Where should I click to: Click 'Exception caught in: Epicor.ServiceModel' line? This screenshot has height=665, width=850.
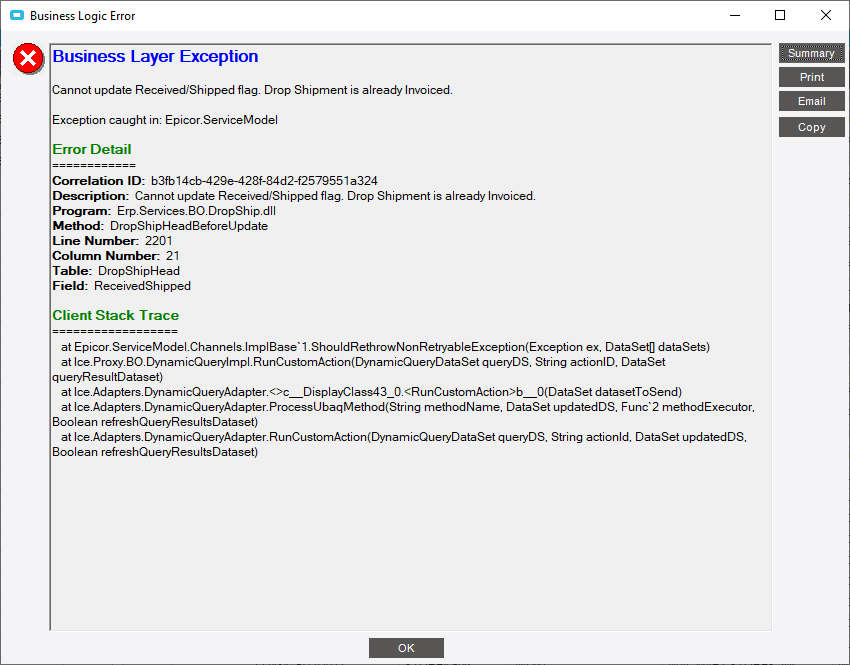[x=165, y=120]
